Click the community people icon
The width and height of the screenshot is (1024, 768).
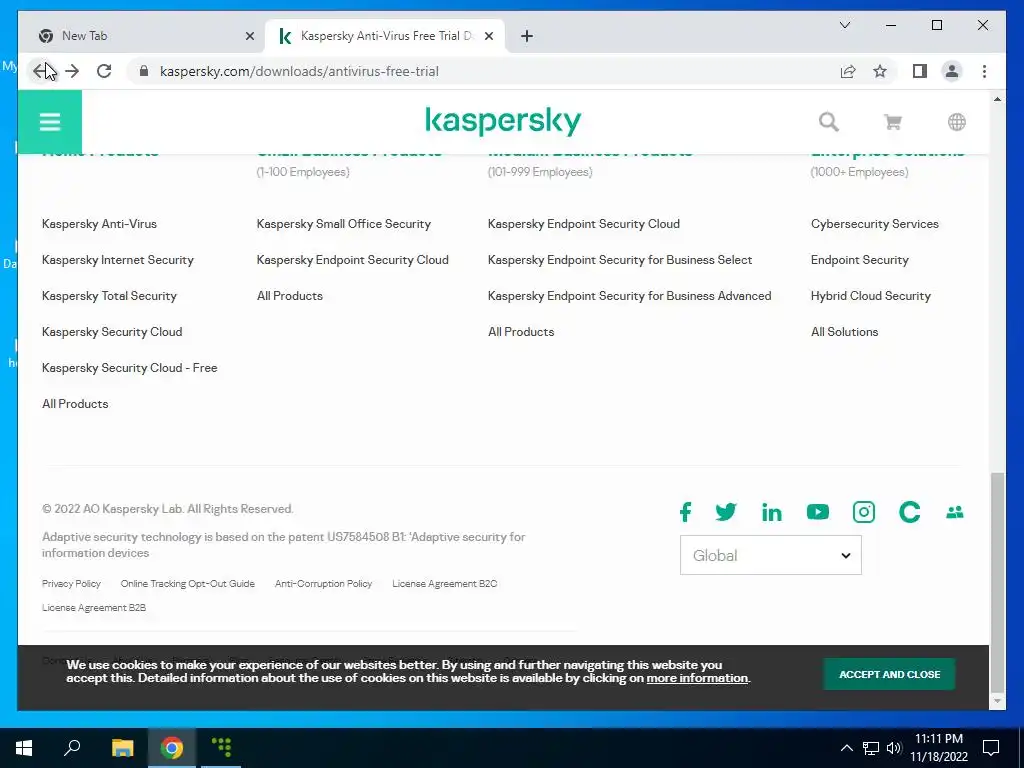tap(954, 512)
